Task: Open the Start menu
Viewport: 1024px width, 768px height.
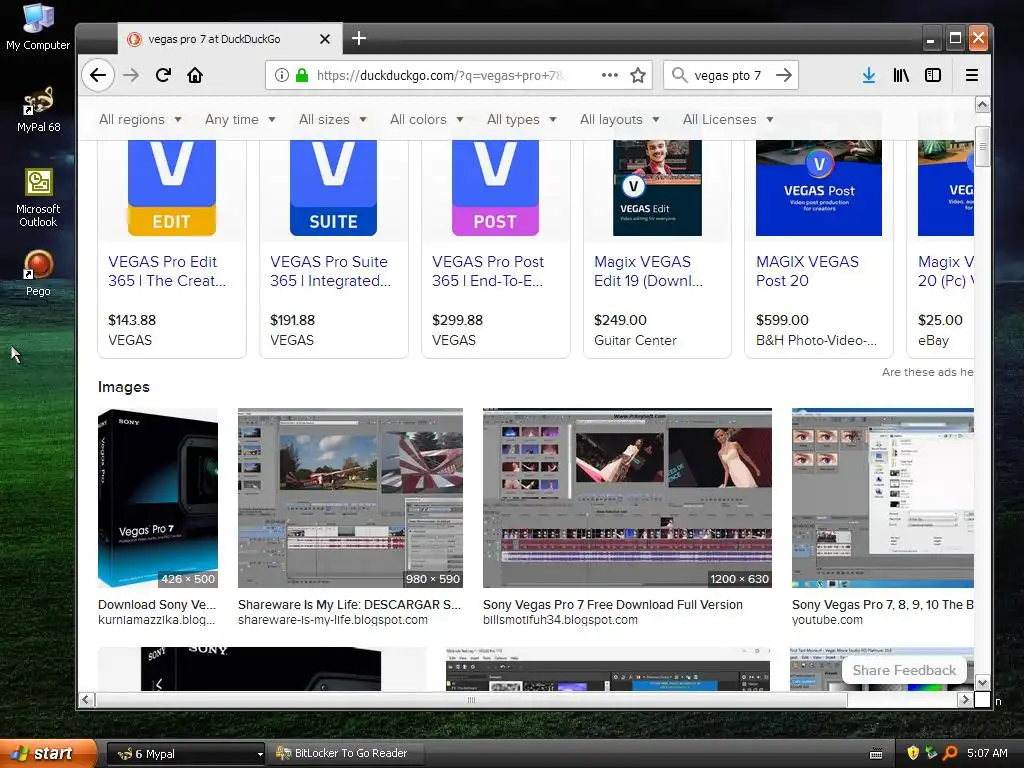Action: pyautogui.click(x=48, y=753)
